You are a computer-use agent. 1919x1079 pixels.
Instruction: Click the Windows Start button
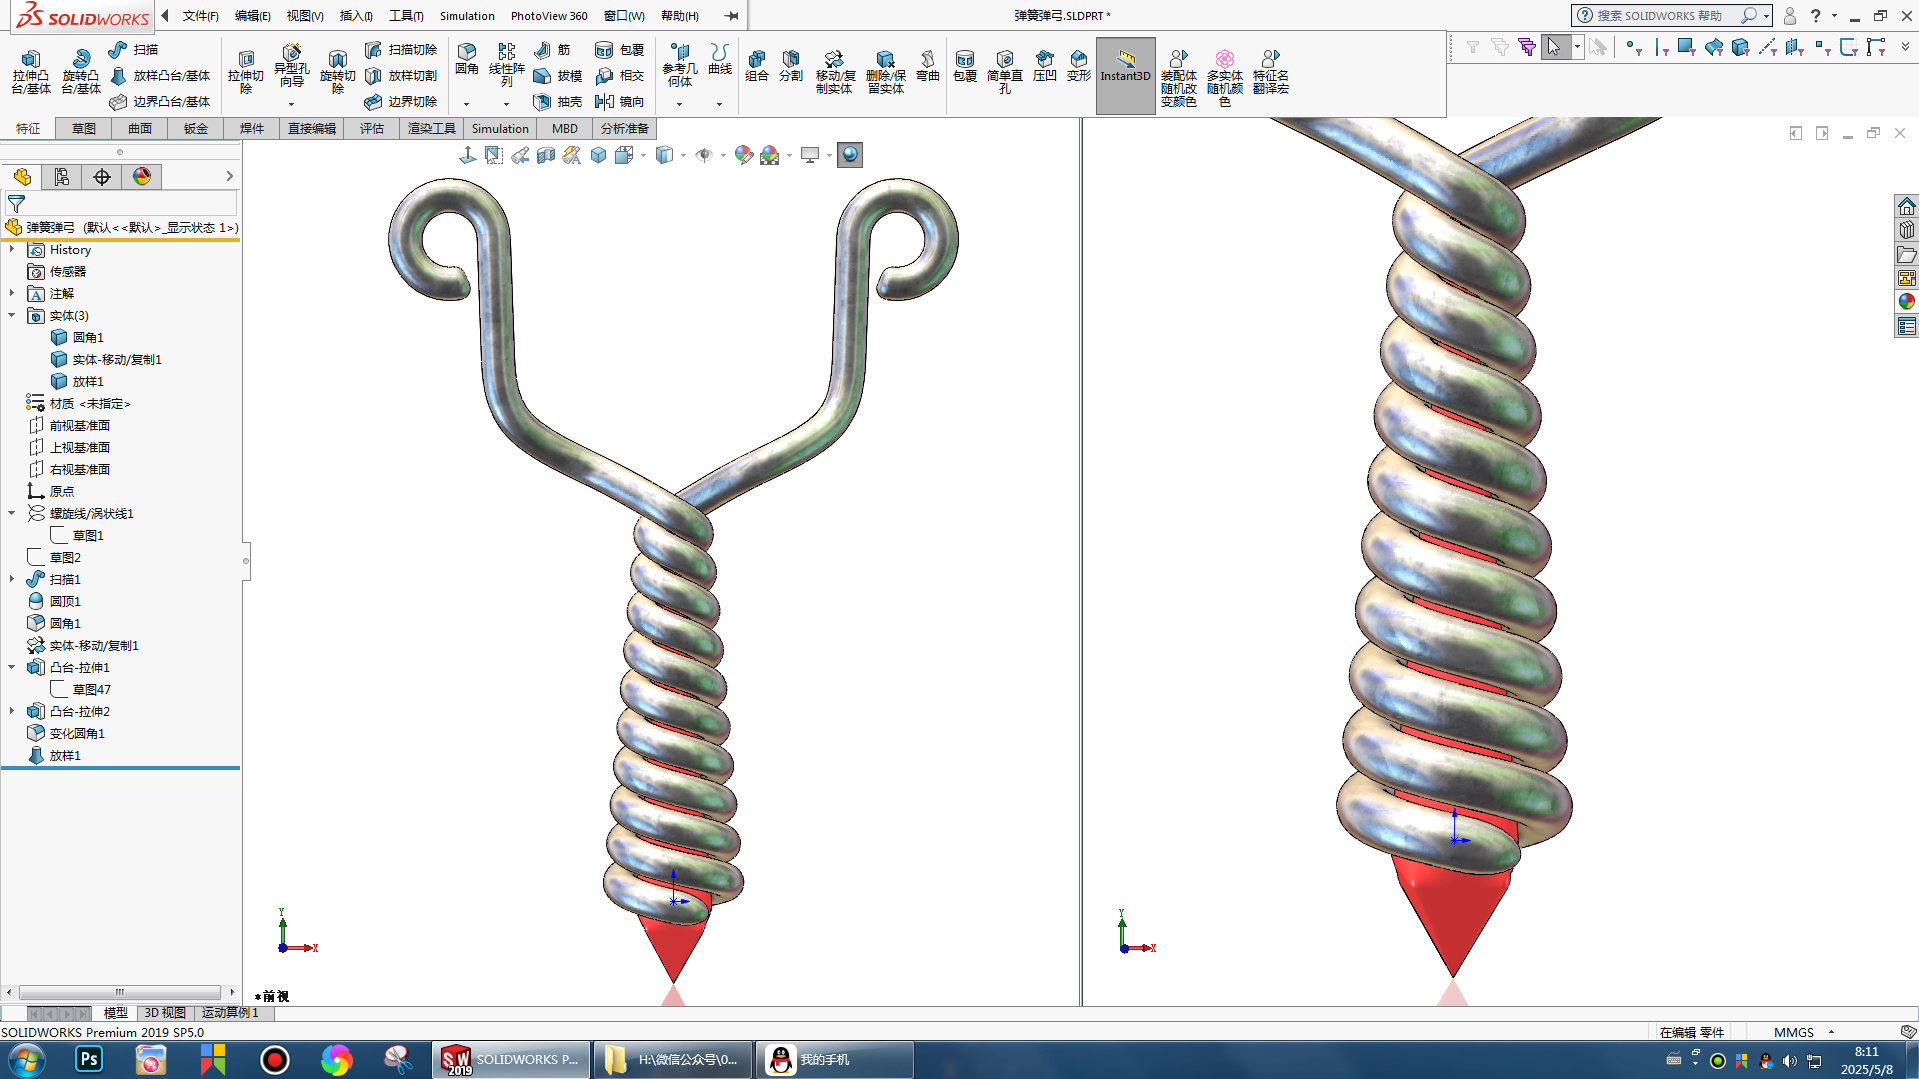click(27, 1059)
